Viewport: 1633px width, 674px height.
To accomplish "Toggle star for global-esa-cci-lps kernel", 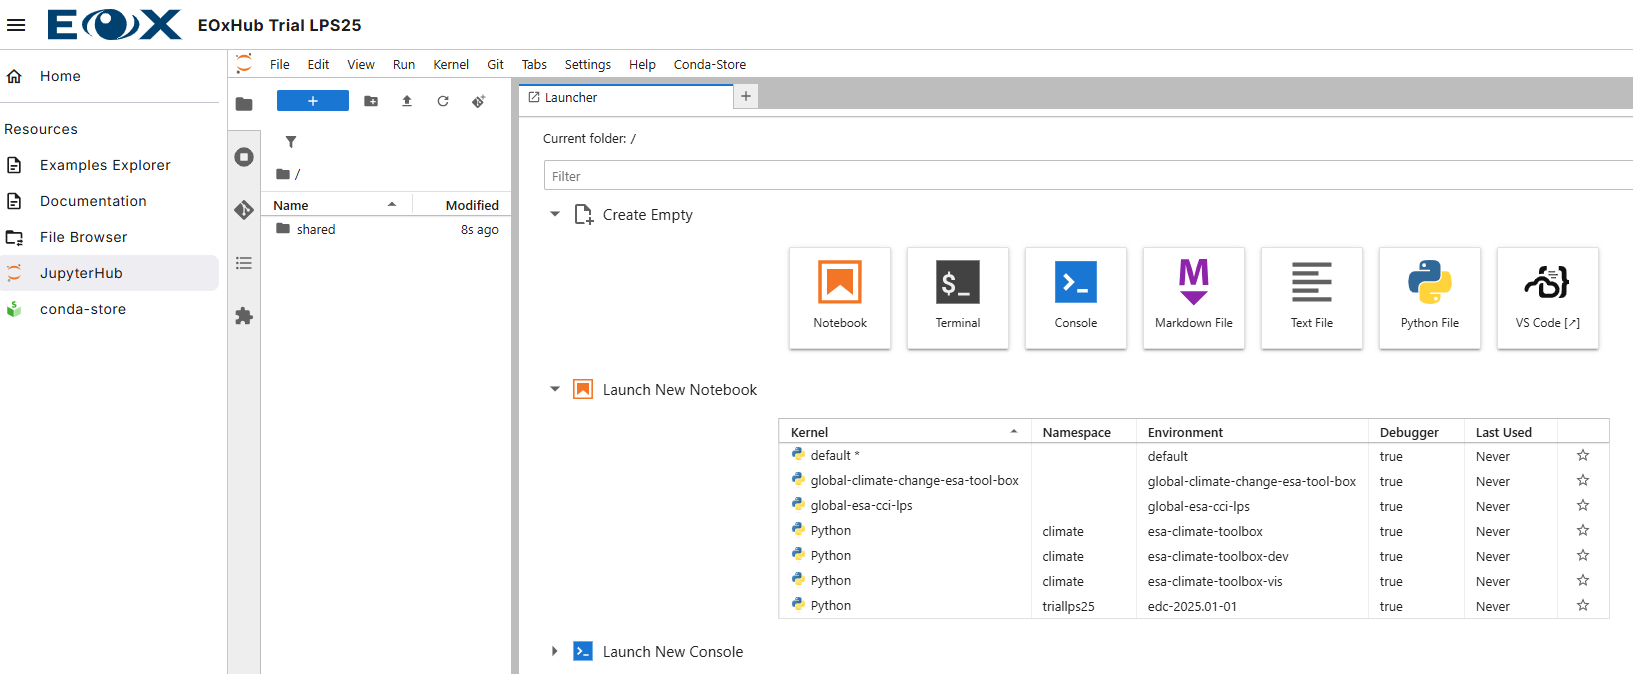I will click(x=1582, y=506).
